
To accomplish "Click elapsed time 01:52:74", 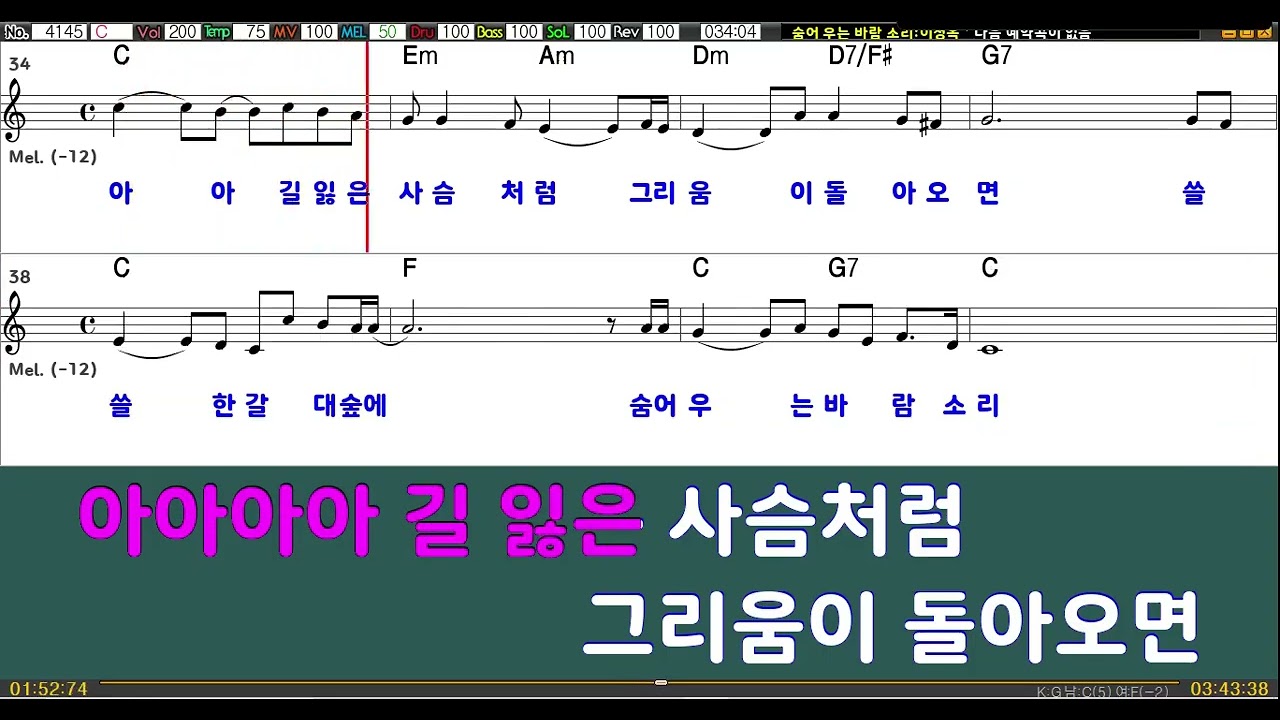I will click(49, 690).
